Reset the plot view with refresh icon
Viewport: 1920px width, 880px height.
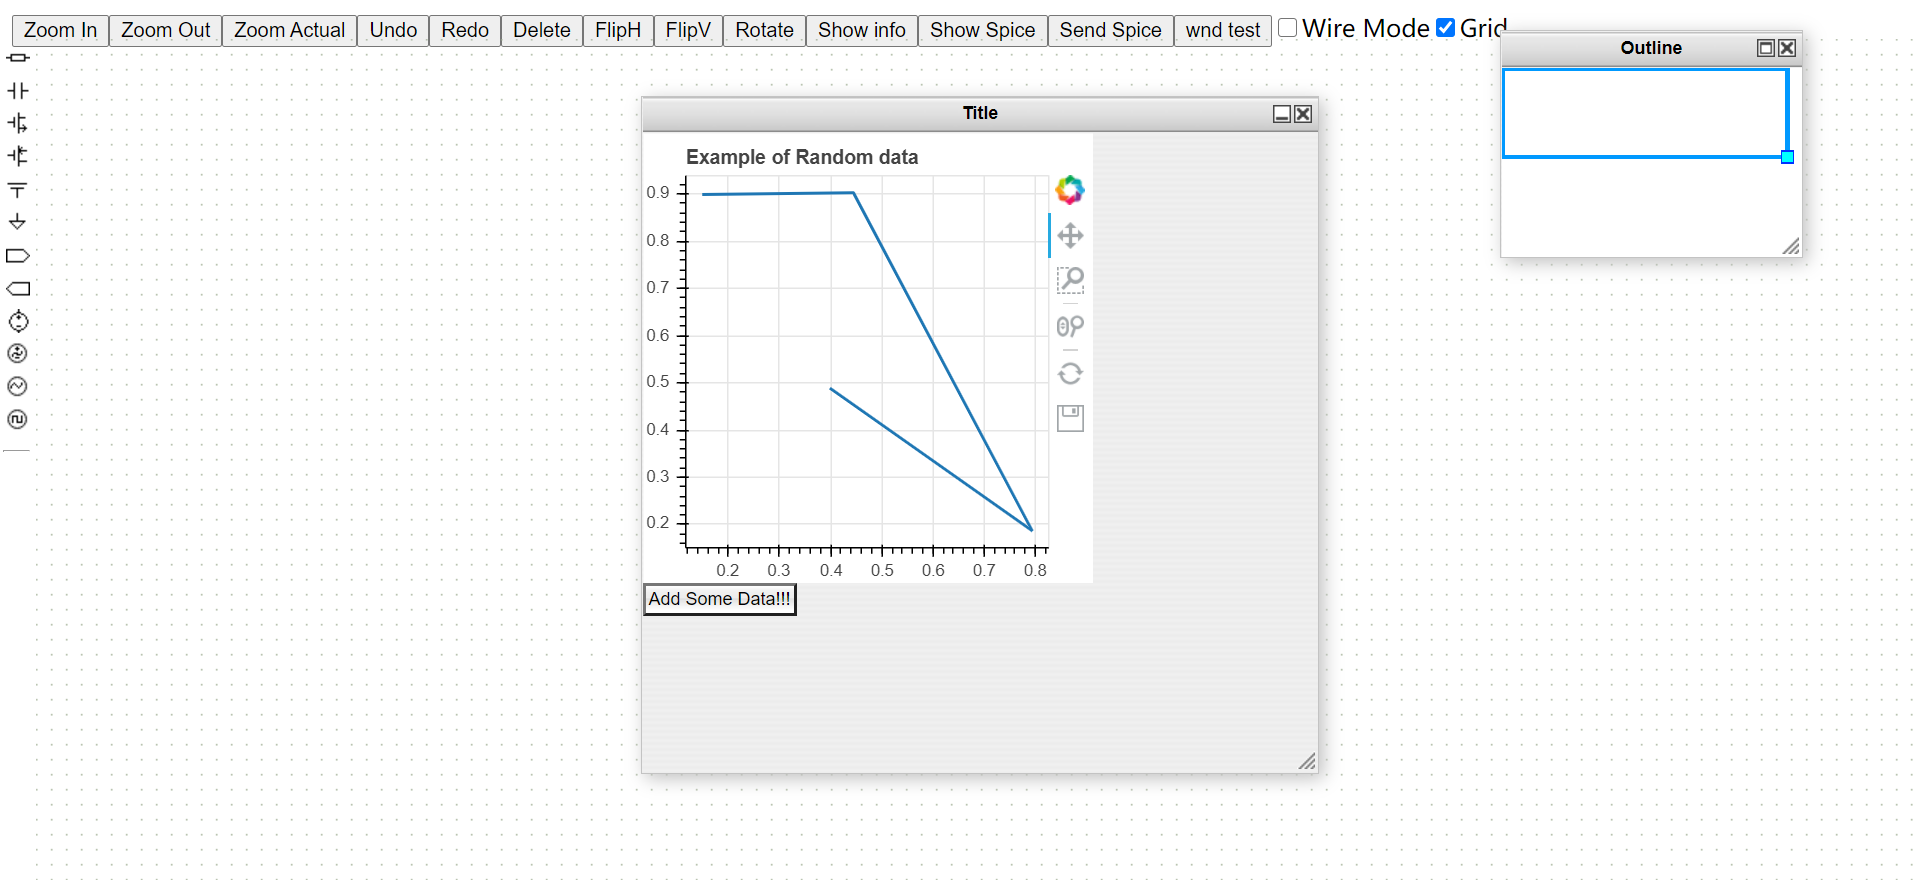(x=1070, y=373)
